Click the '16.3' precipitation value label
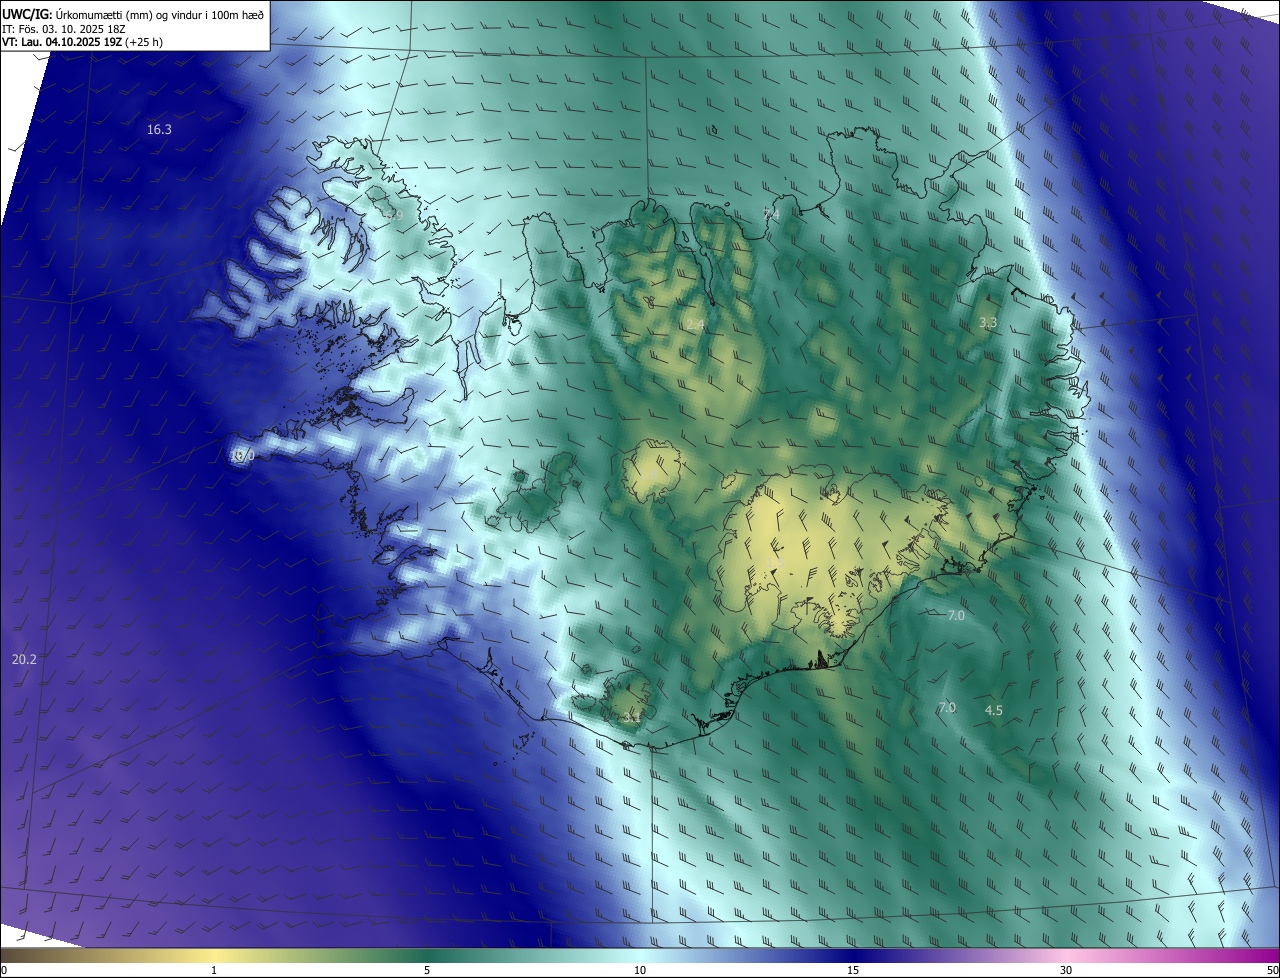 point(159,130)
